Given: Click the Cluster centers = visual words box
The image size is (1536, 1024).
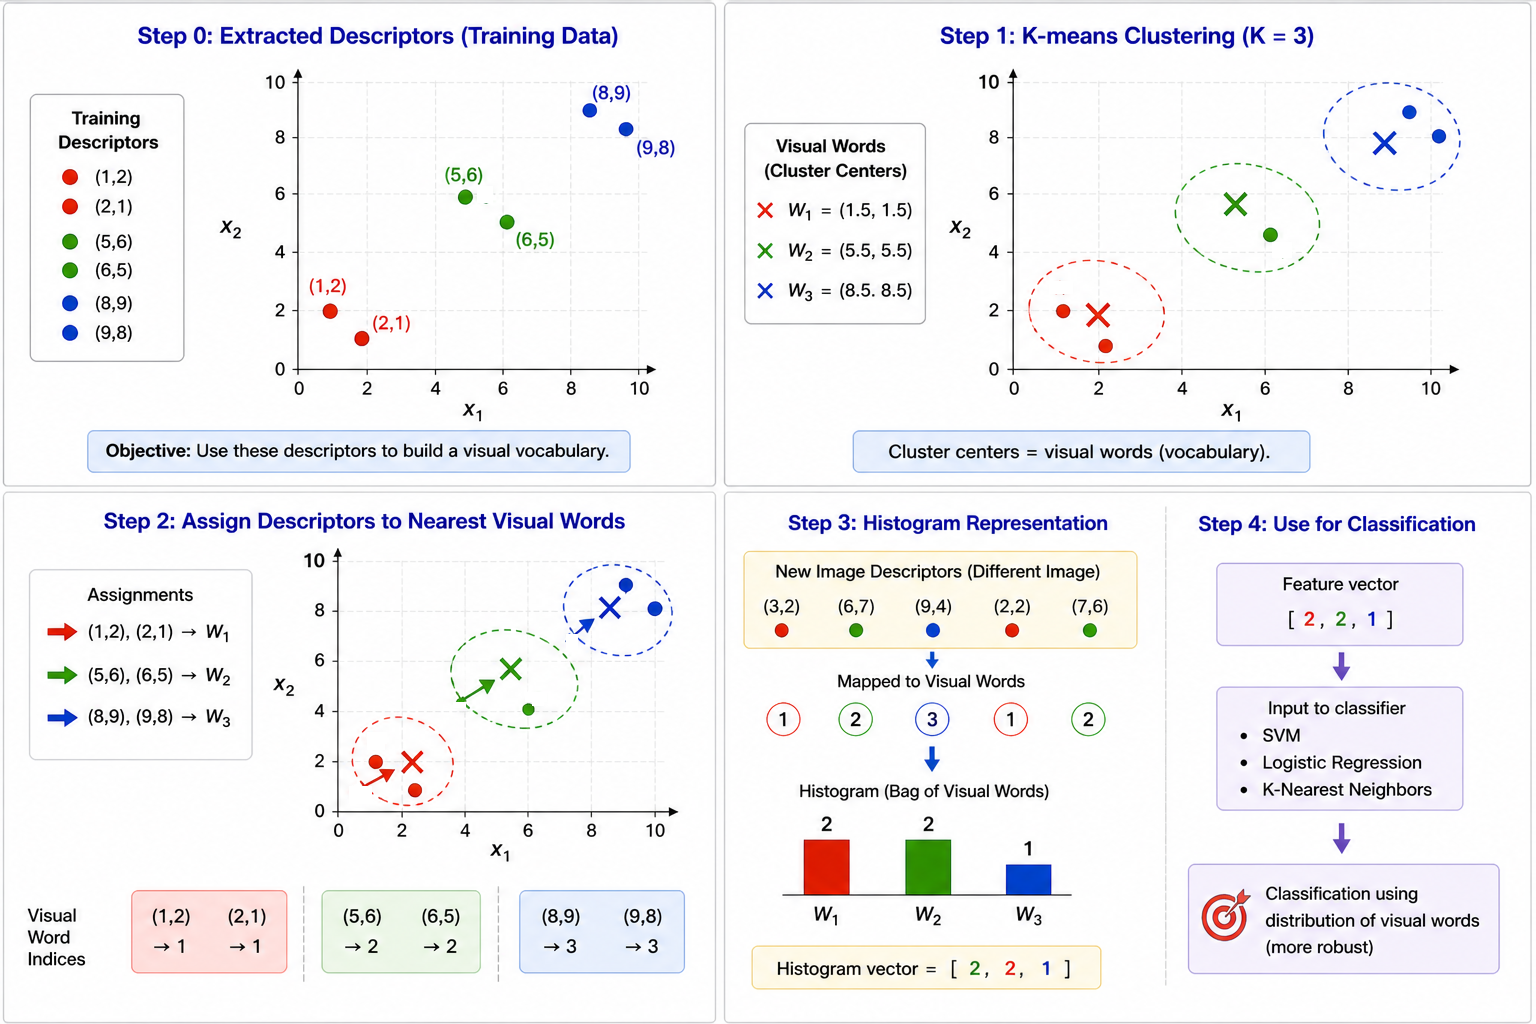Looking at the screenshot, I should tap(1081, 452).
